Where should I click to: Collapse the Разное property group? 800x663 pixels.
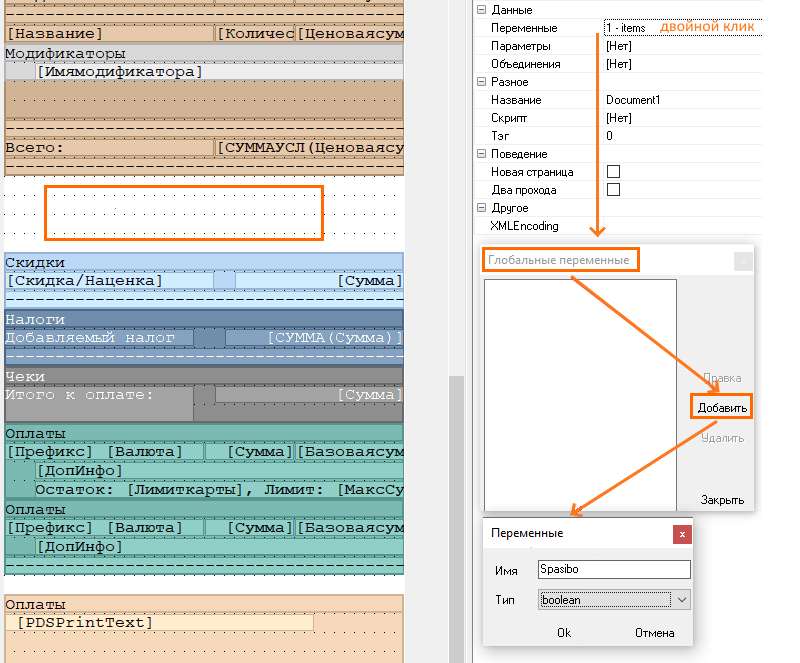(x=481, y=82)
